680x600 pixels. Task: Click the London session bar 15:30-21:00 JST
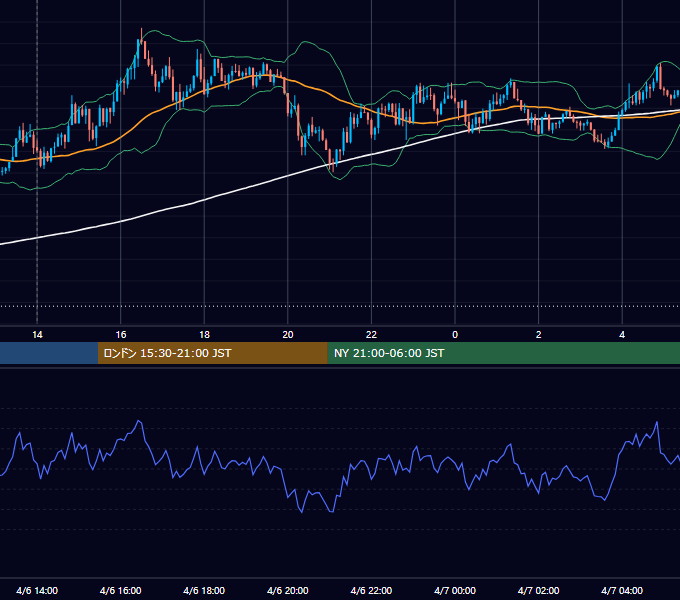pyautogui.click(x=212, y=353)
